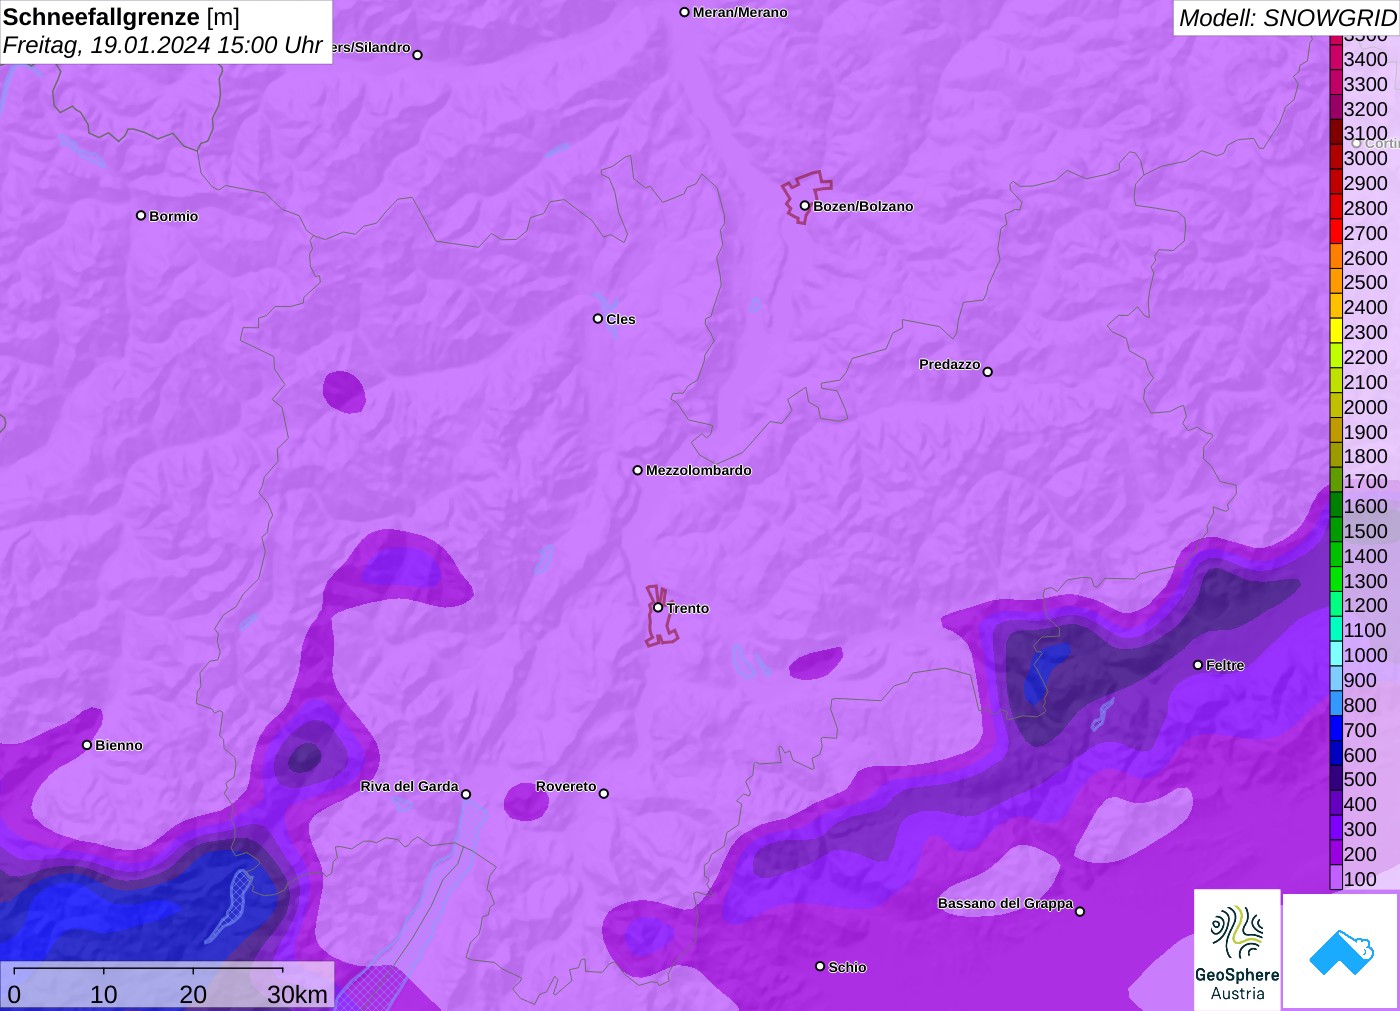Click the 2300 yellow legend swatch
1400x1011 pixels.
[x=1336, y=331]
